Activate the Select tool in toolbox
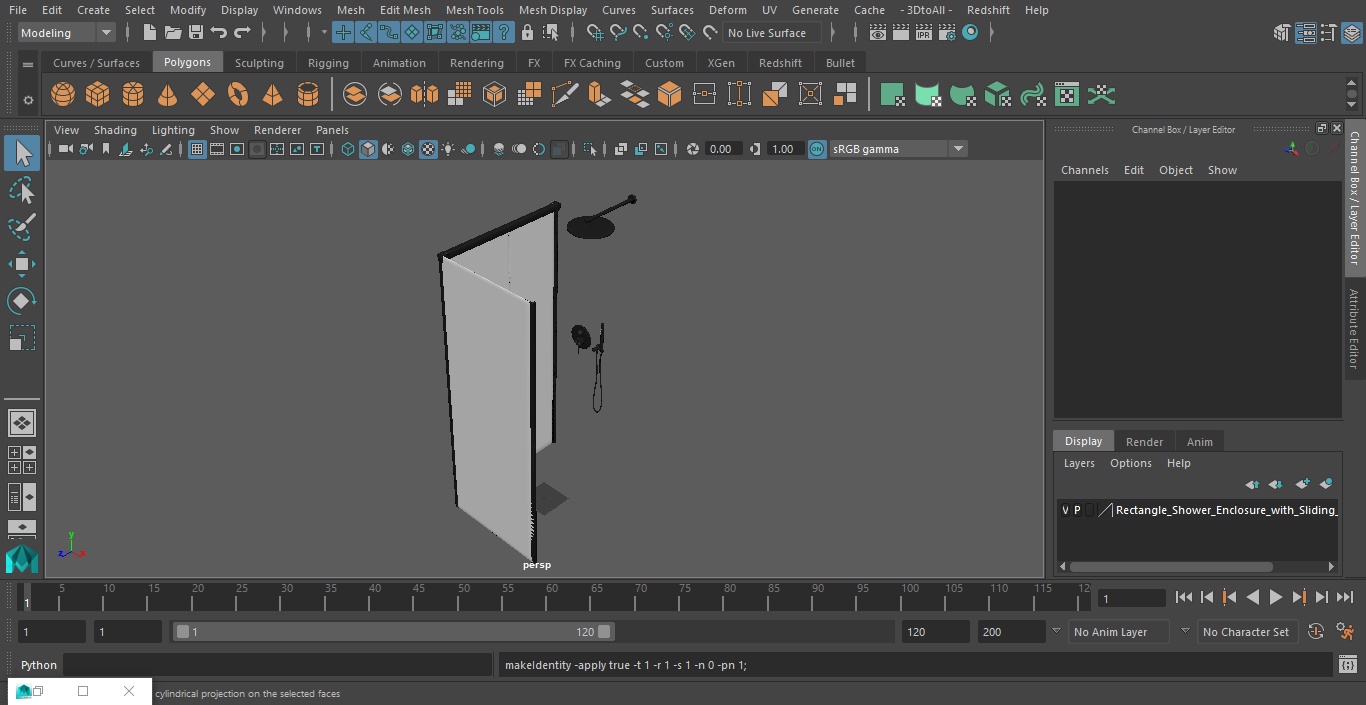This screenshot has height=705, width=1366. pyautogui.click(x=22, y=153)
